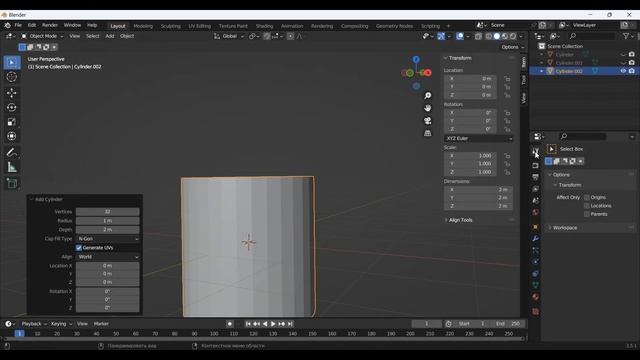Select the Add Cube tool

pyautogui.click(x=12, y=183)
